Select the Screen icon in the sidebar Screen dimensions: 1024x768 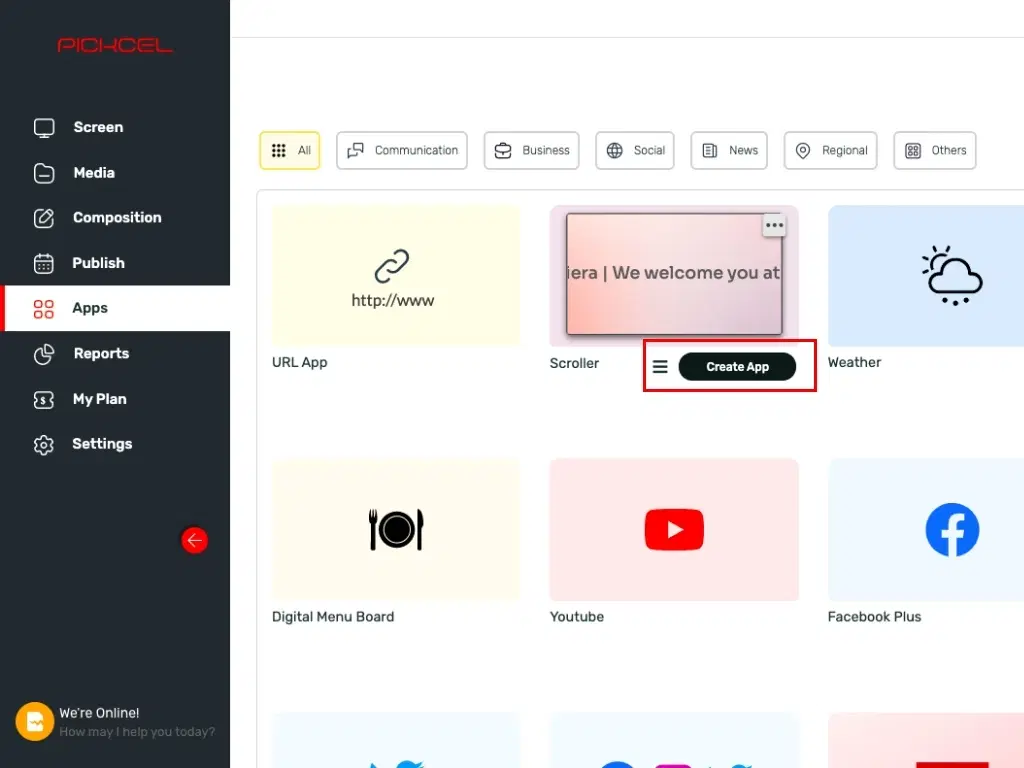tap(44, 127)
